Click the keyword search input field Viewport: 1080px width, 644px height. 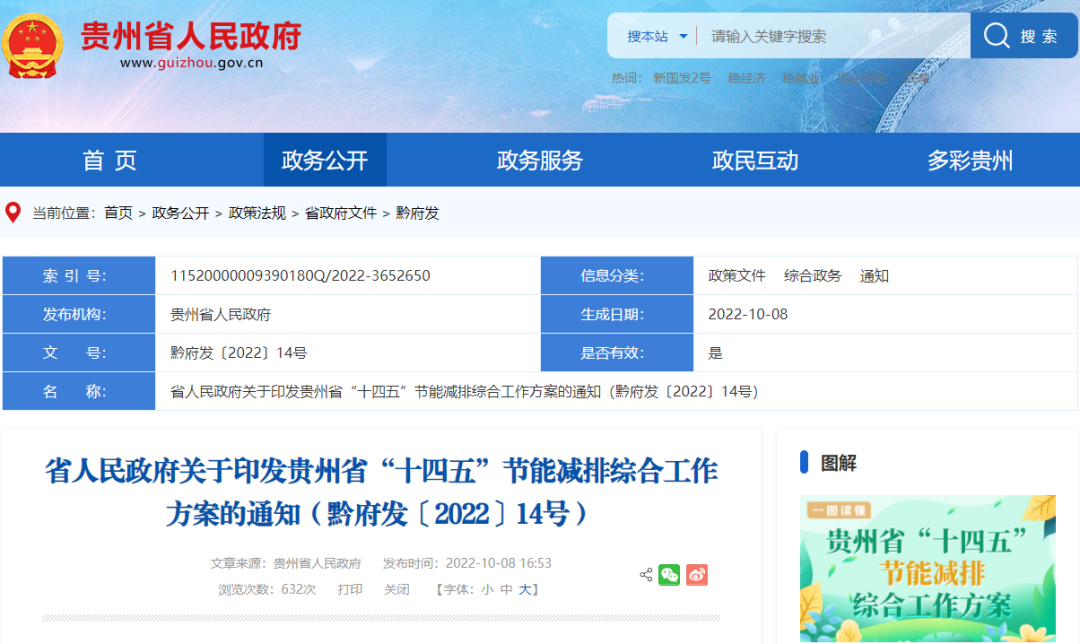(833, 36)
